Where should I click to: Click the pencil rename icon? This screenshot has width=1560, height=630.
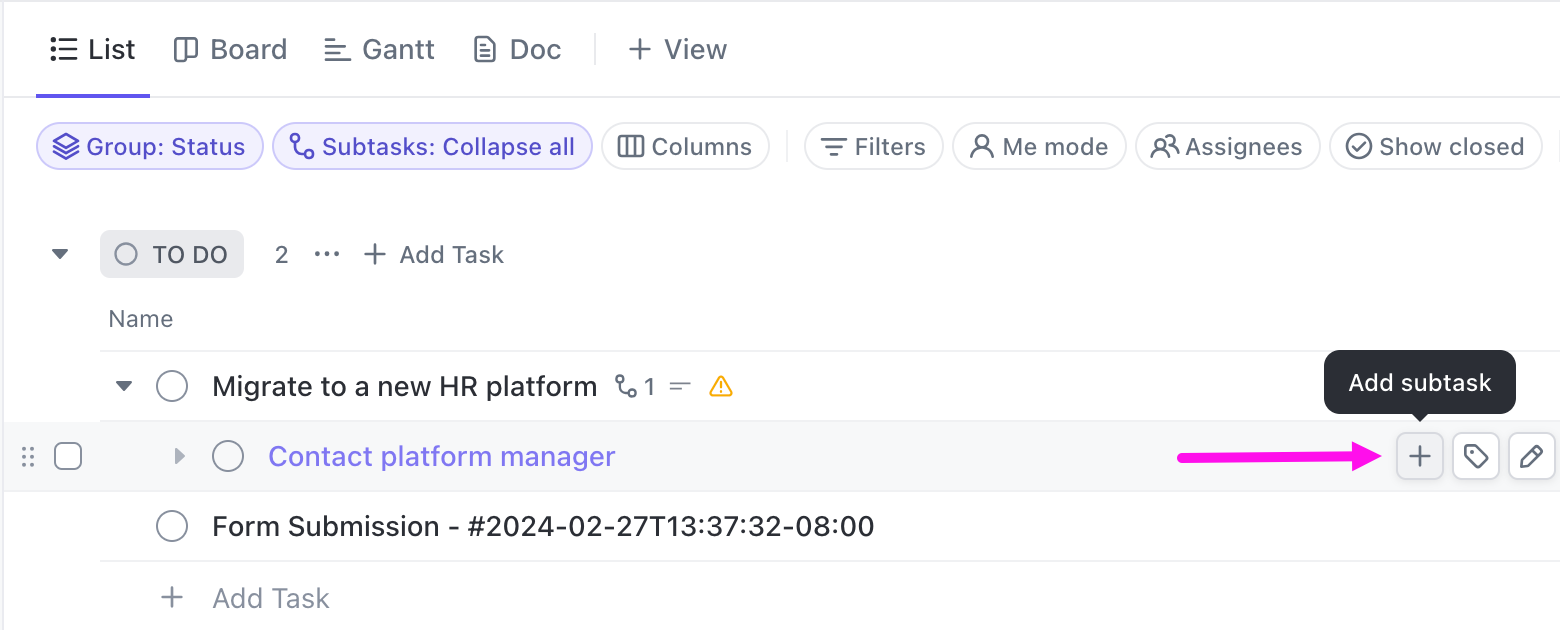pos(1531,457)
